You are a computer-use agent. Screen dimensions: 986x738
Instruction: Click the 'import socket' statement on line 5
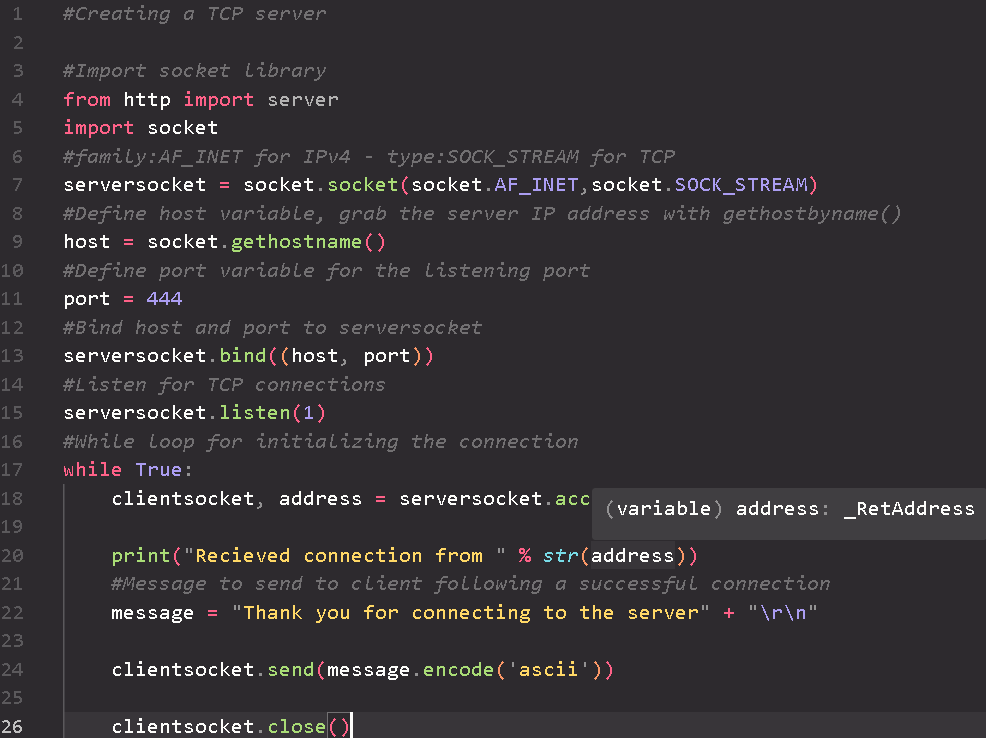(x=140, y=128)
